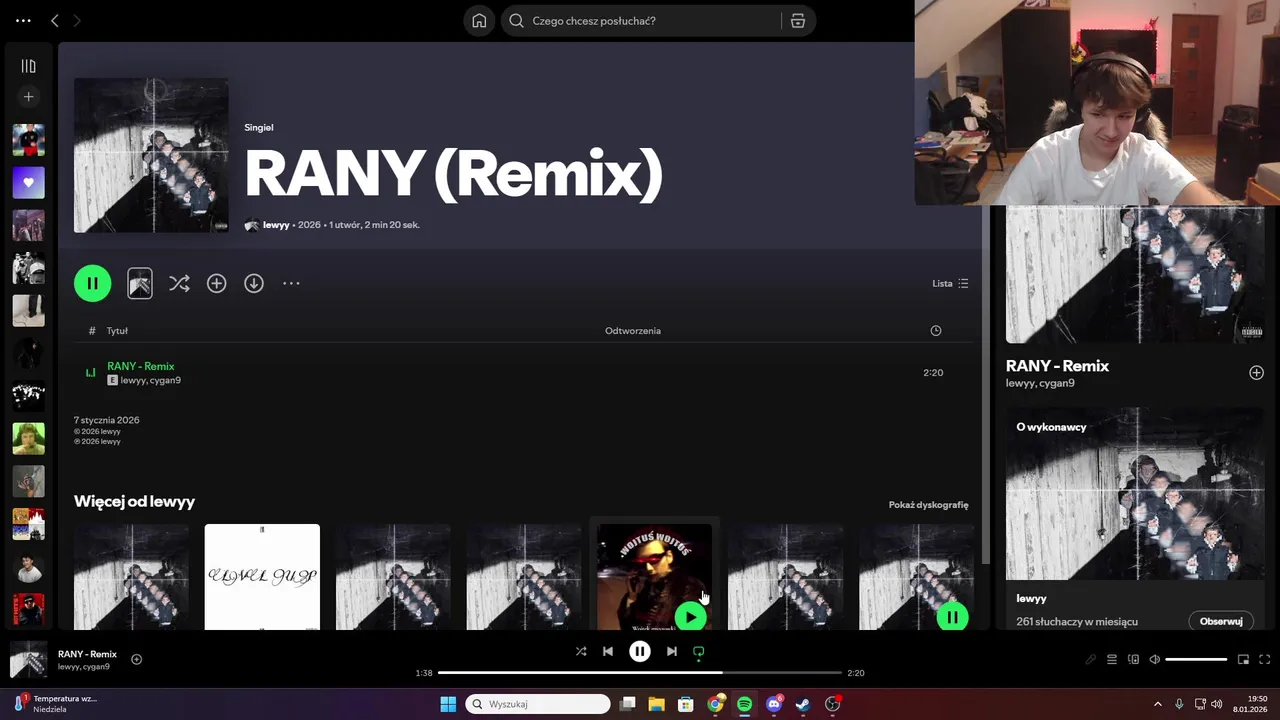Add RANY - Remix to Liked Songs in sidebar
Image resolution: width=1280 pixels, height=720 pixels.
point(1256,372)
